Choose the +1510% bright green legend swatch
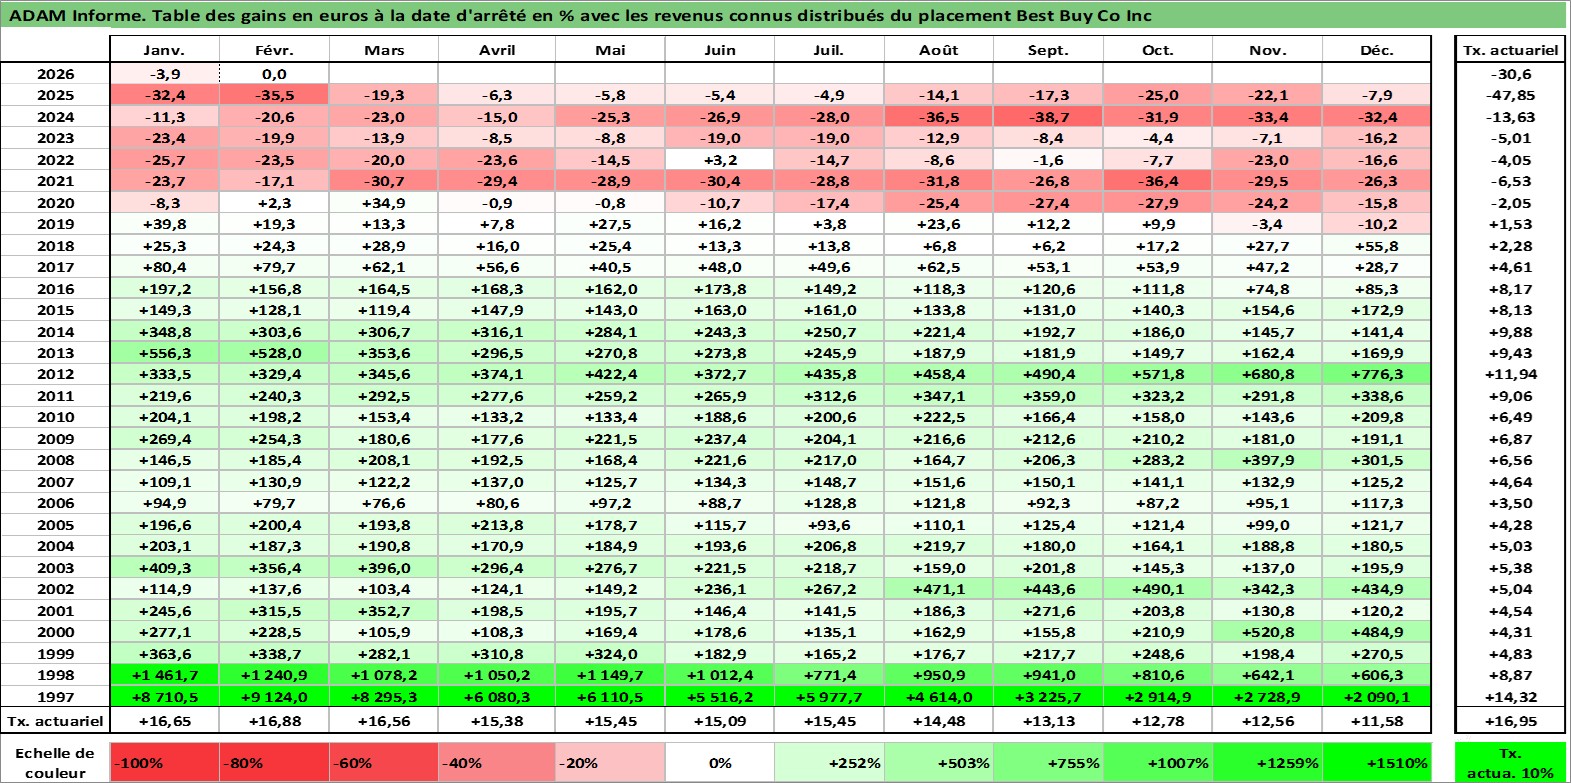This screenshot has width=1571, height=783. pyautogui.click(x=1376, y=762)
